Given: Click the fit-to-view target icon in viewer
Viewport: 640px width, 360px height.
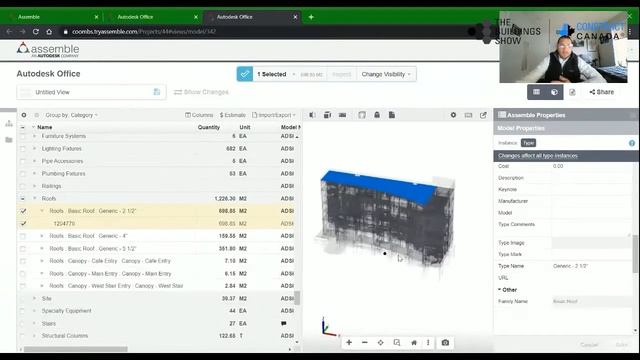Looking at the screenshot, I should (380, 342).
